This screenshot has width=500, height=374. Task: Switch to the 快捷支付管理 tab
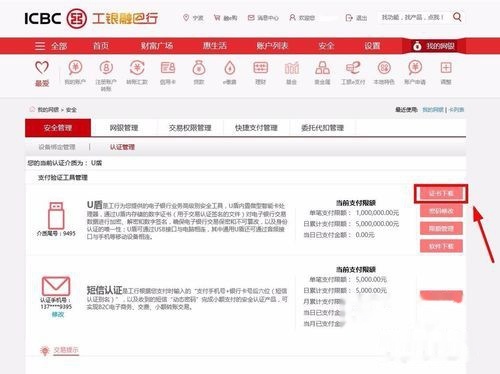pyautogui.click(x=256, y=128)
